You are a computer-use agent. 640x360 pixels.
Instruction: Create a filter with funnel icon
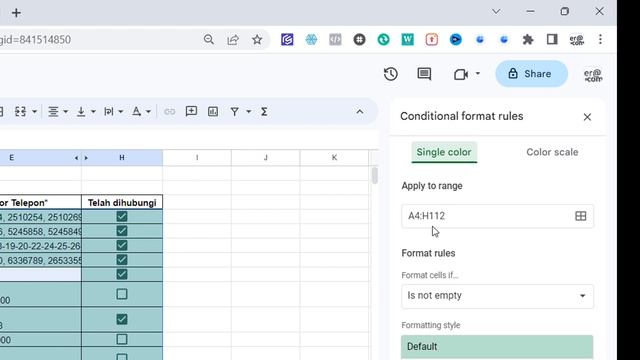coord(235,111)
